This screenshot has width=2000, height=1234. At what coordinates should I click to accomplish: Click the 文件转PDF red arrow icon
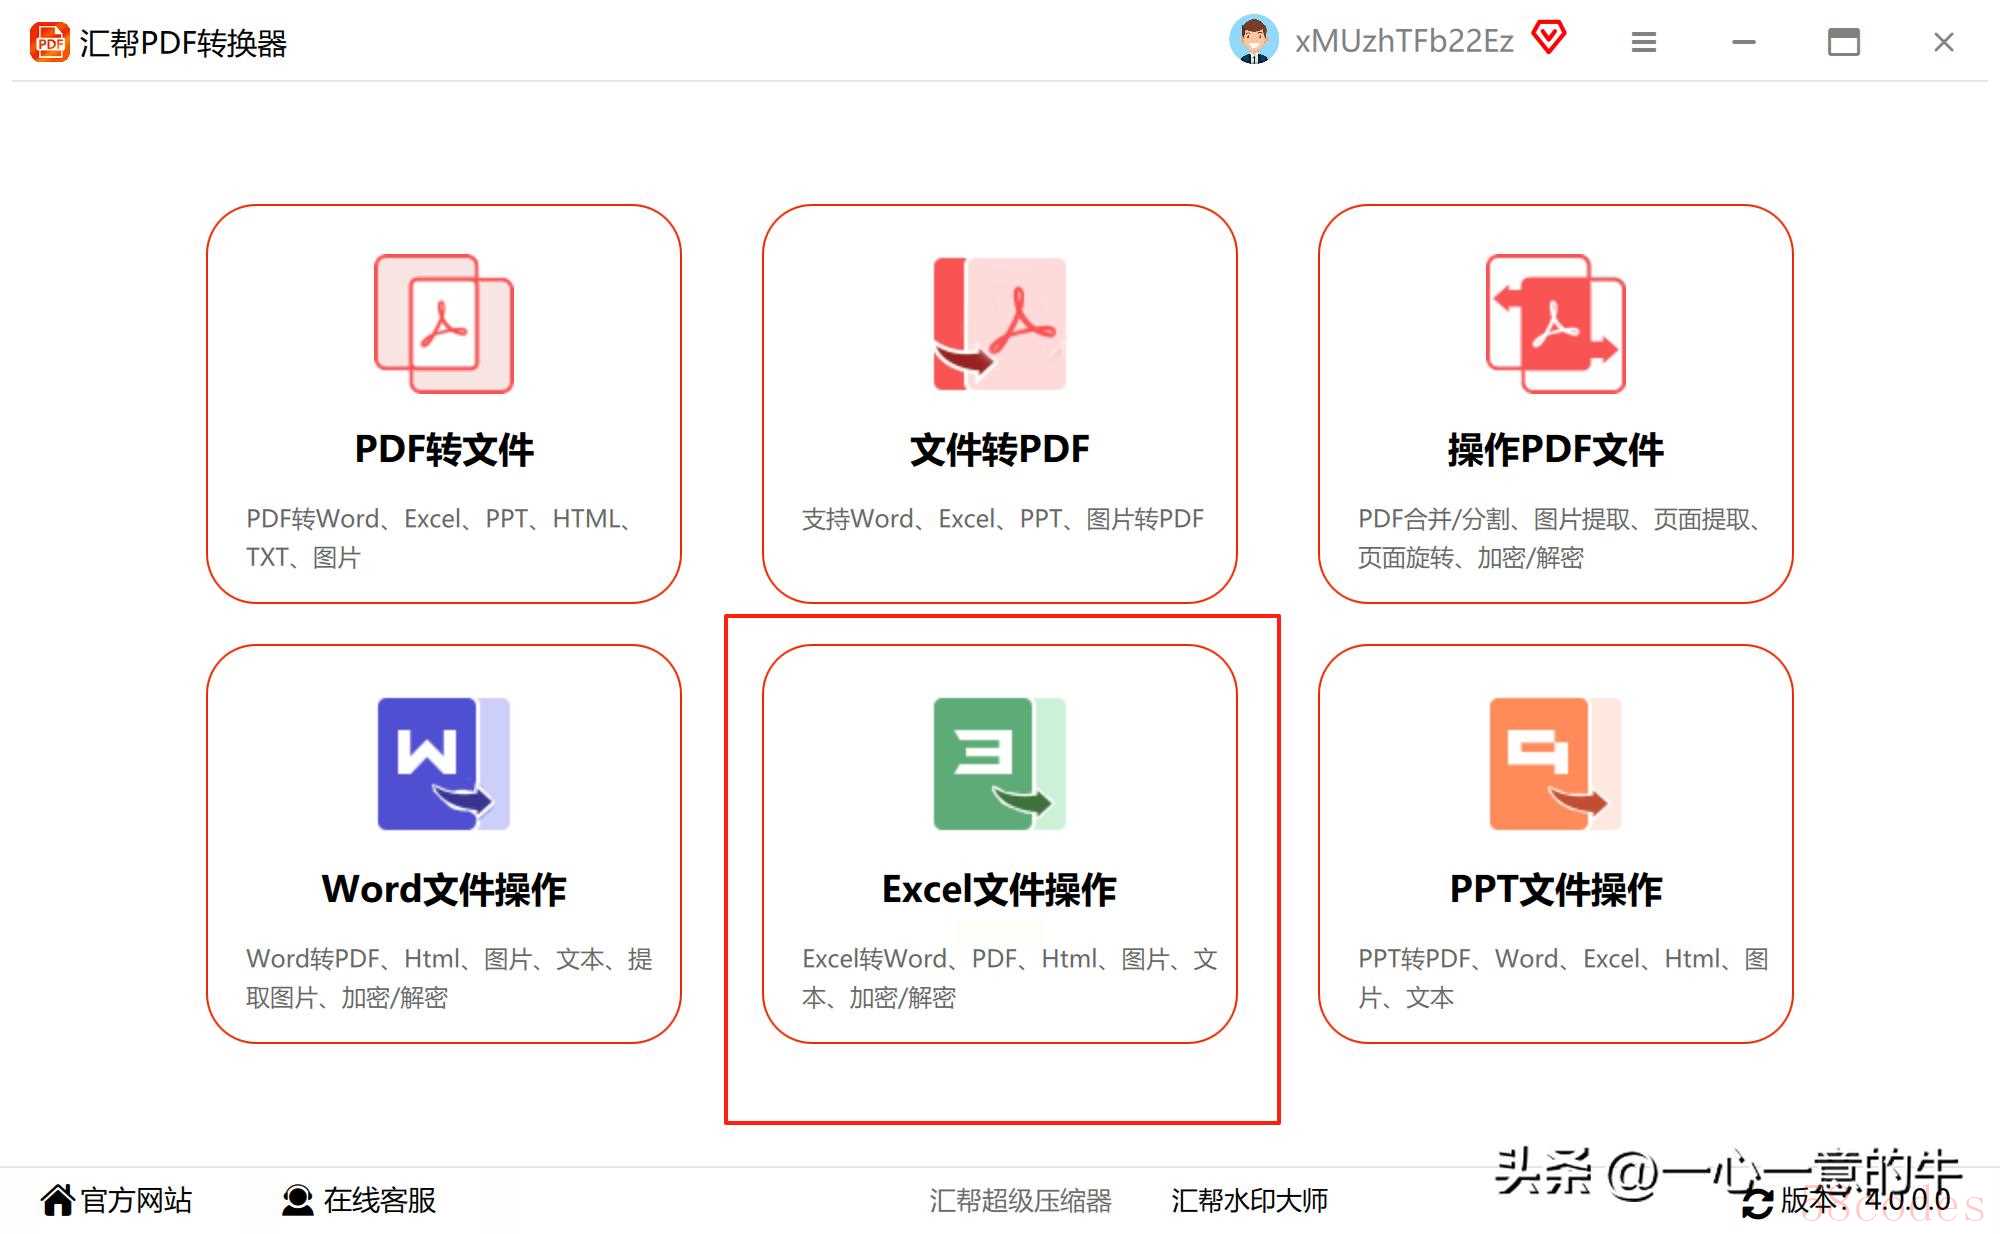(x=999, y=323)
